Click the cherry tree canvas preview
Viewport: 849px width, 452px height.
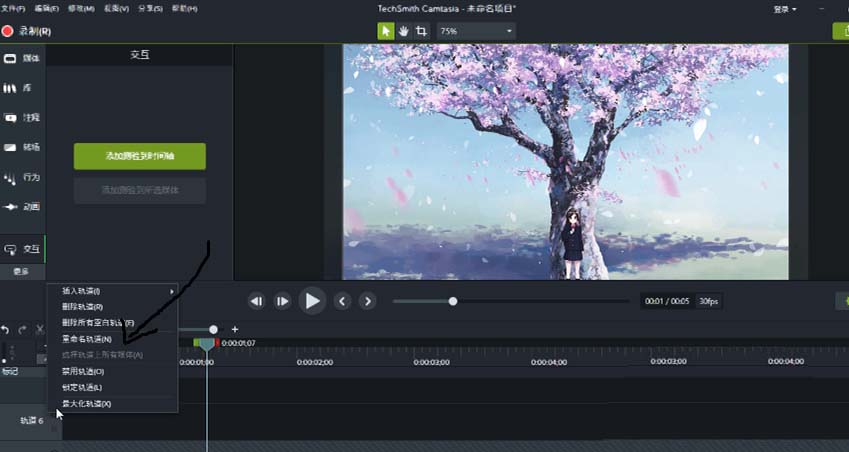tap(565, 162)
